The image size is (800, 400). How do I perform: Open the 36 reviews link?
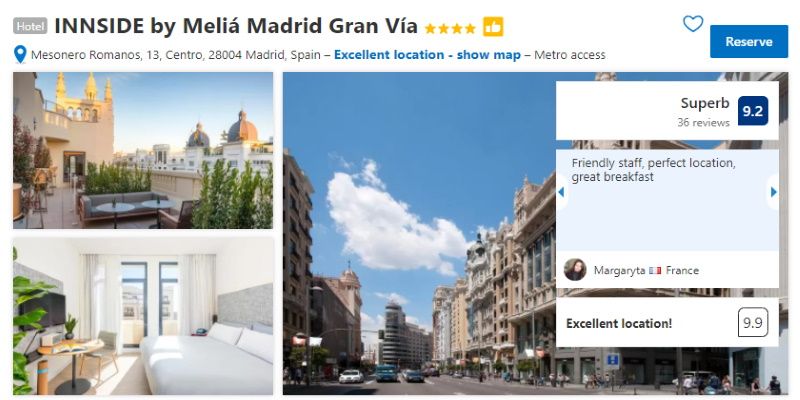(703, 123)
